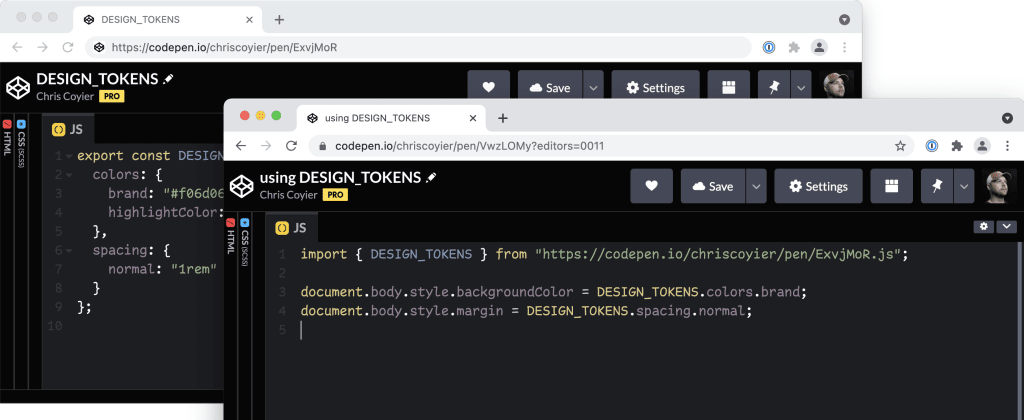1024x420 pixels.
Task: Select JS editor tab in back window
Action: coord(68,129)
